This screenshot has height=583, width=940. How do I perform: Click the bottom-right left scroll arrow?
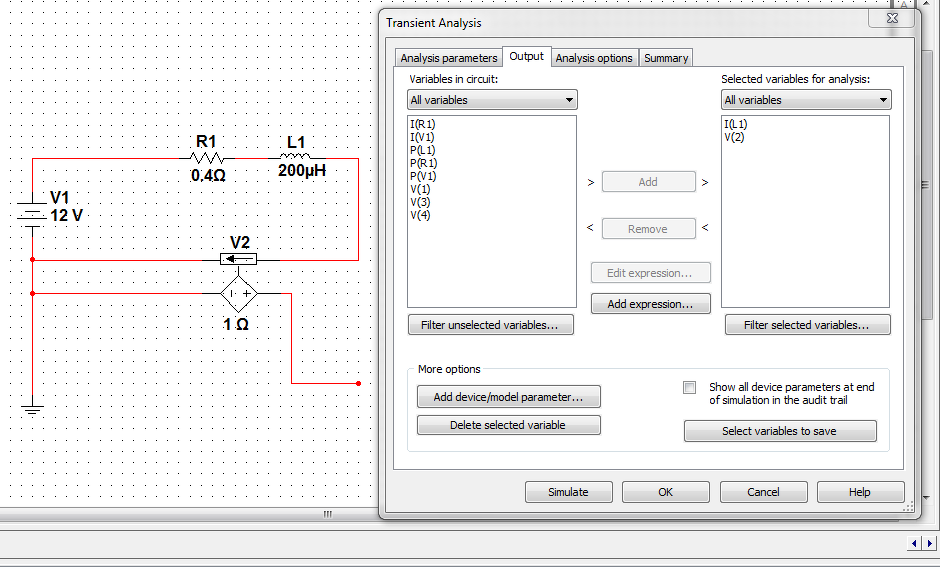coord(914,543)
